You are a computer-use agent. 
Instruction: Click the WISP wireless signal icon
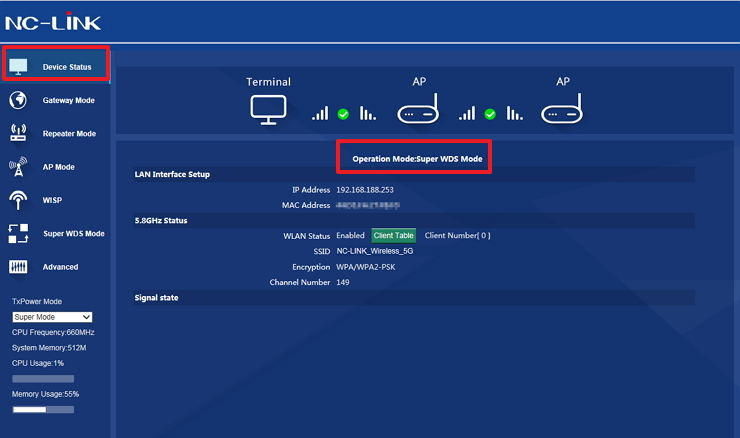point(18,200)
